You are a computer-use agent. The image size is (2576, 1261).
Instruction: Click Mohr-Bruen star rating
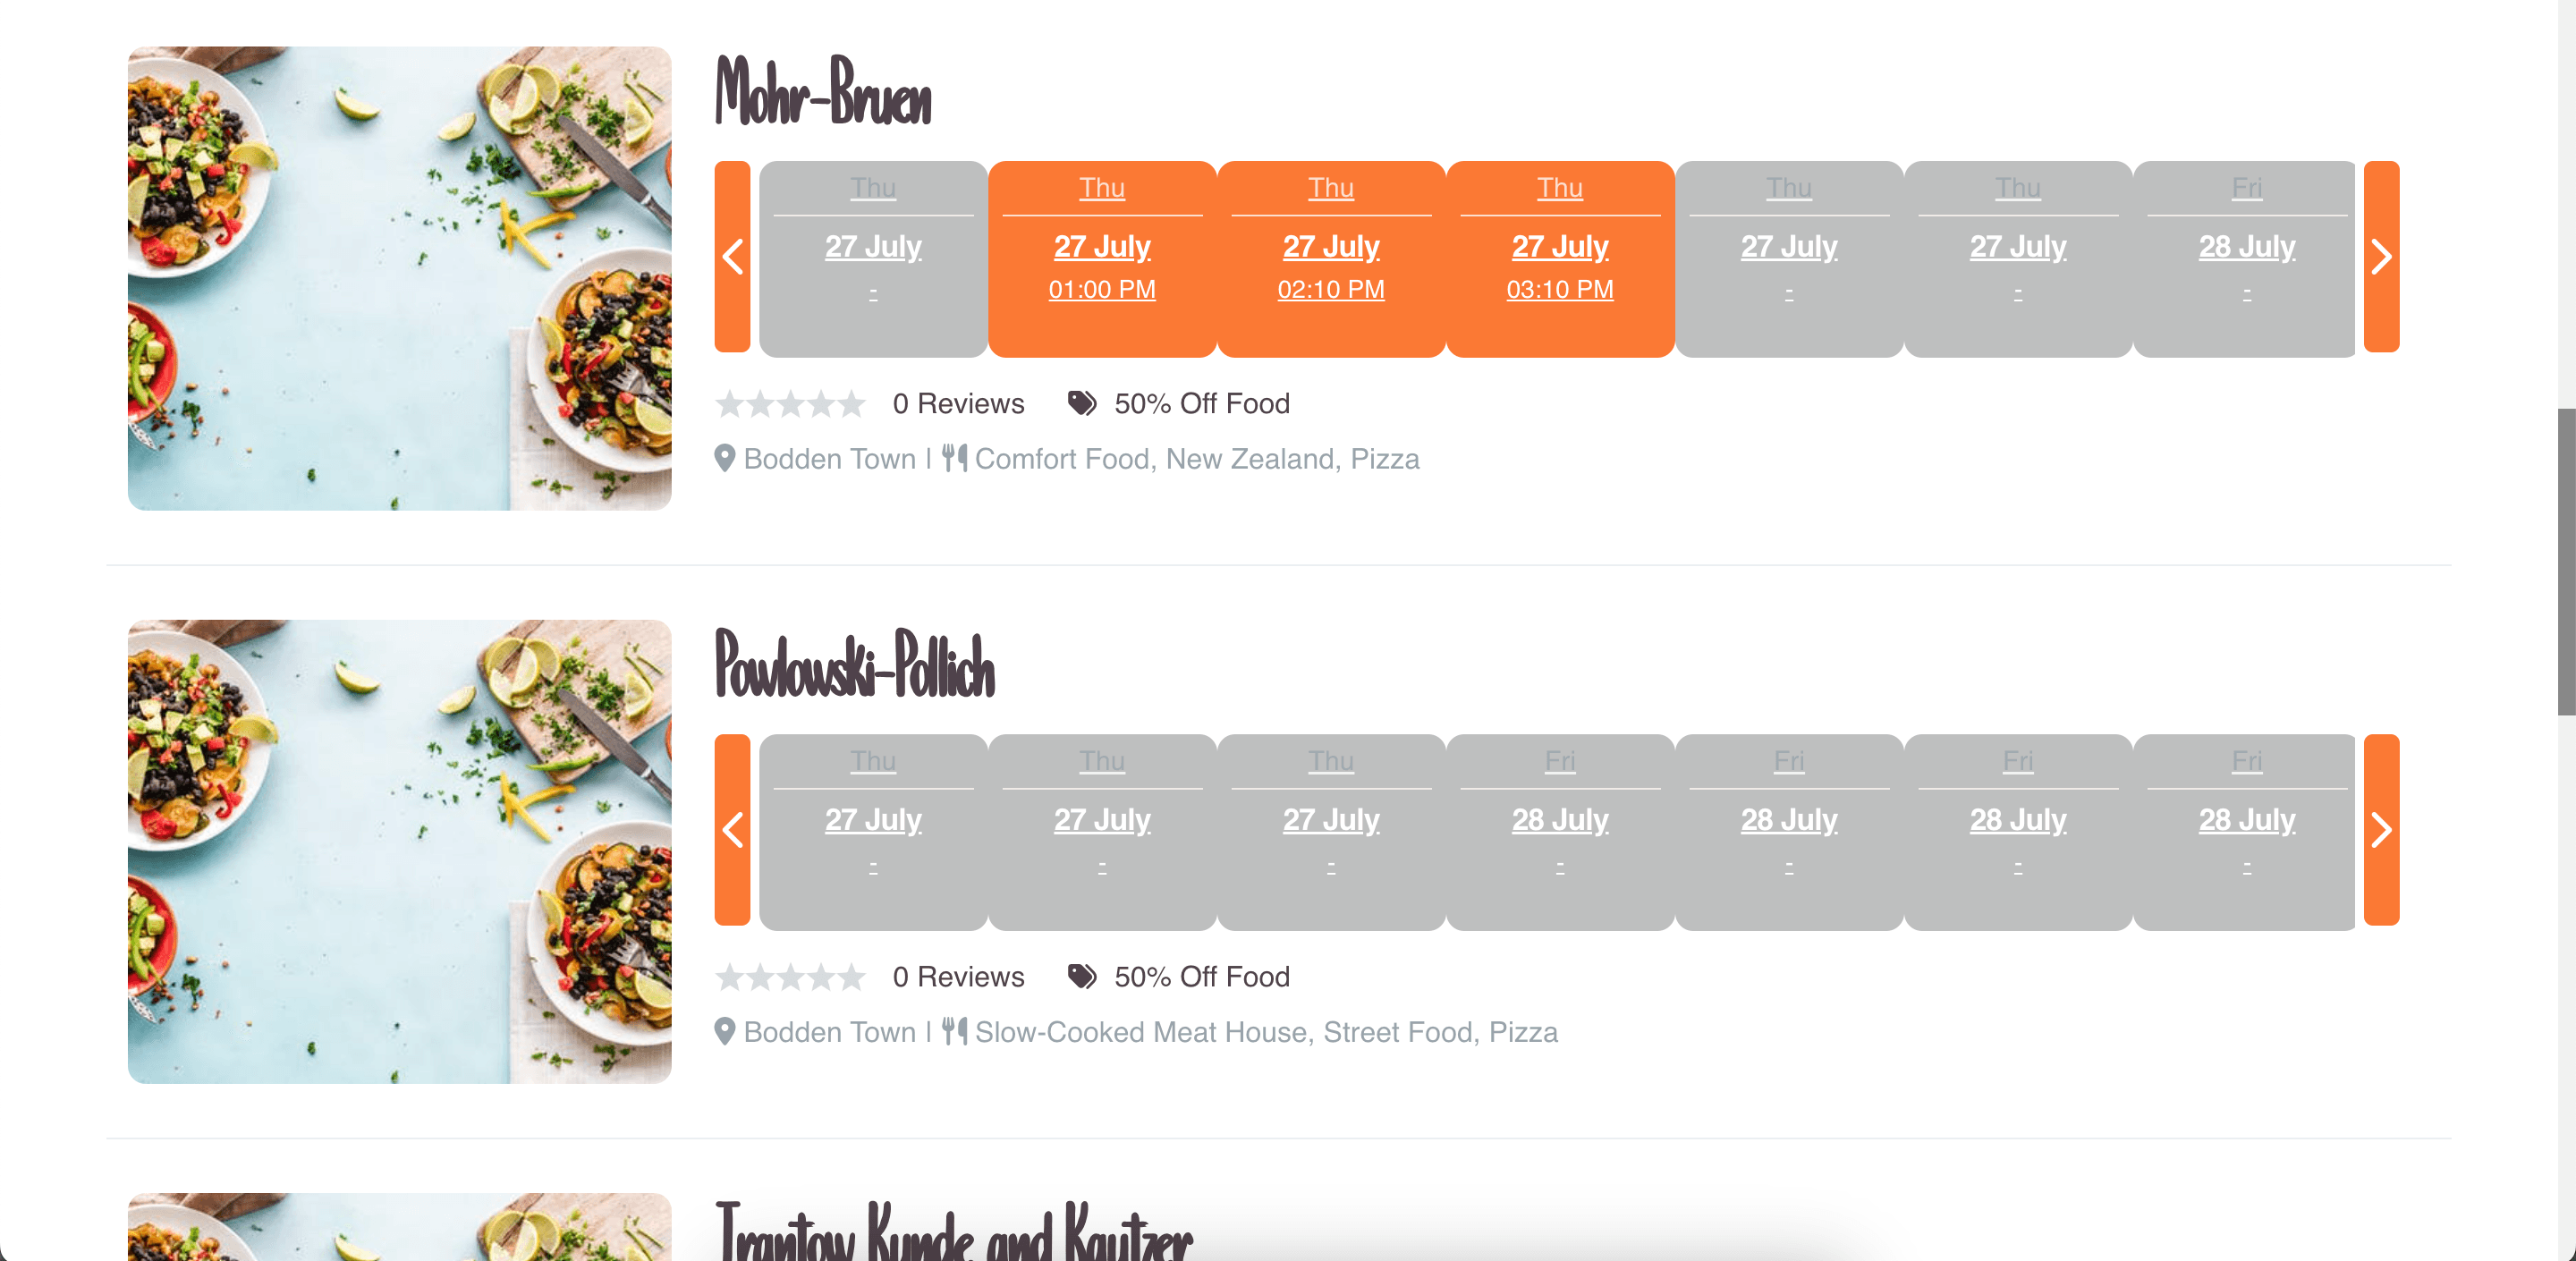[x=790, y=403]
